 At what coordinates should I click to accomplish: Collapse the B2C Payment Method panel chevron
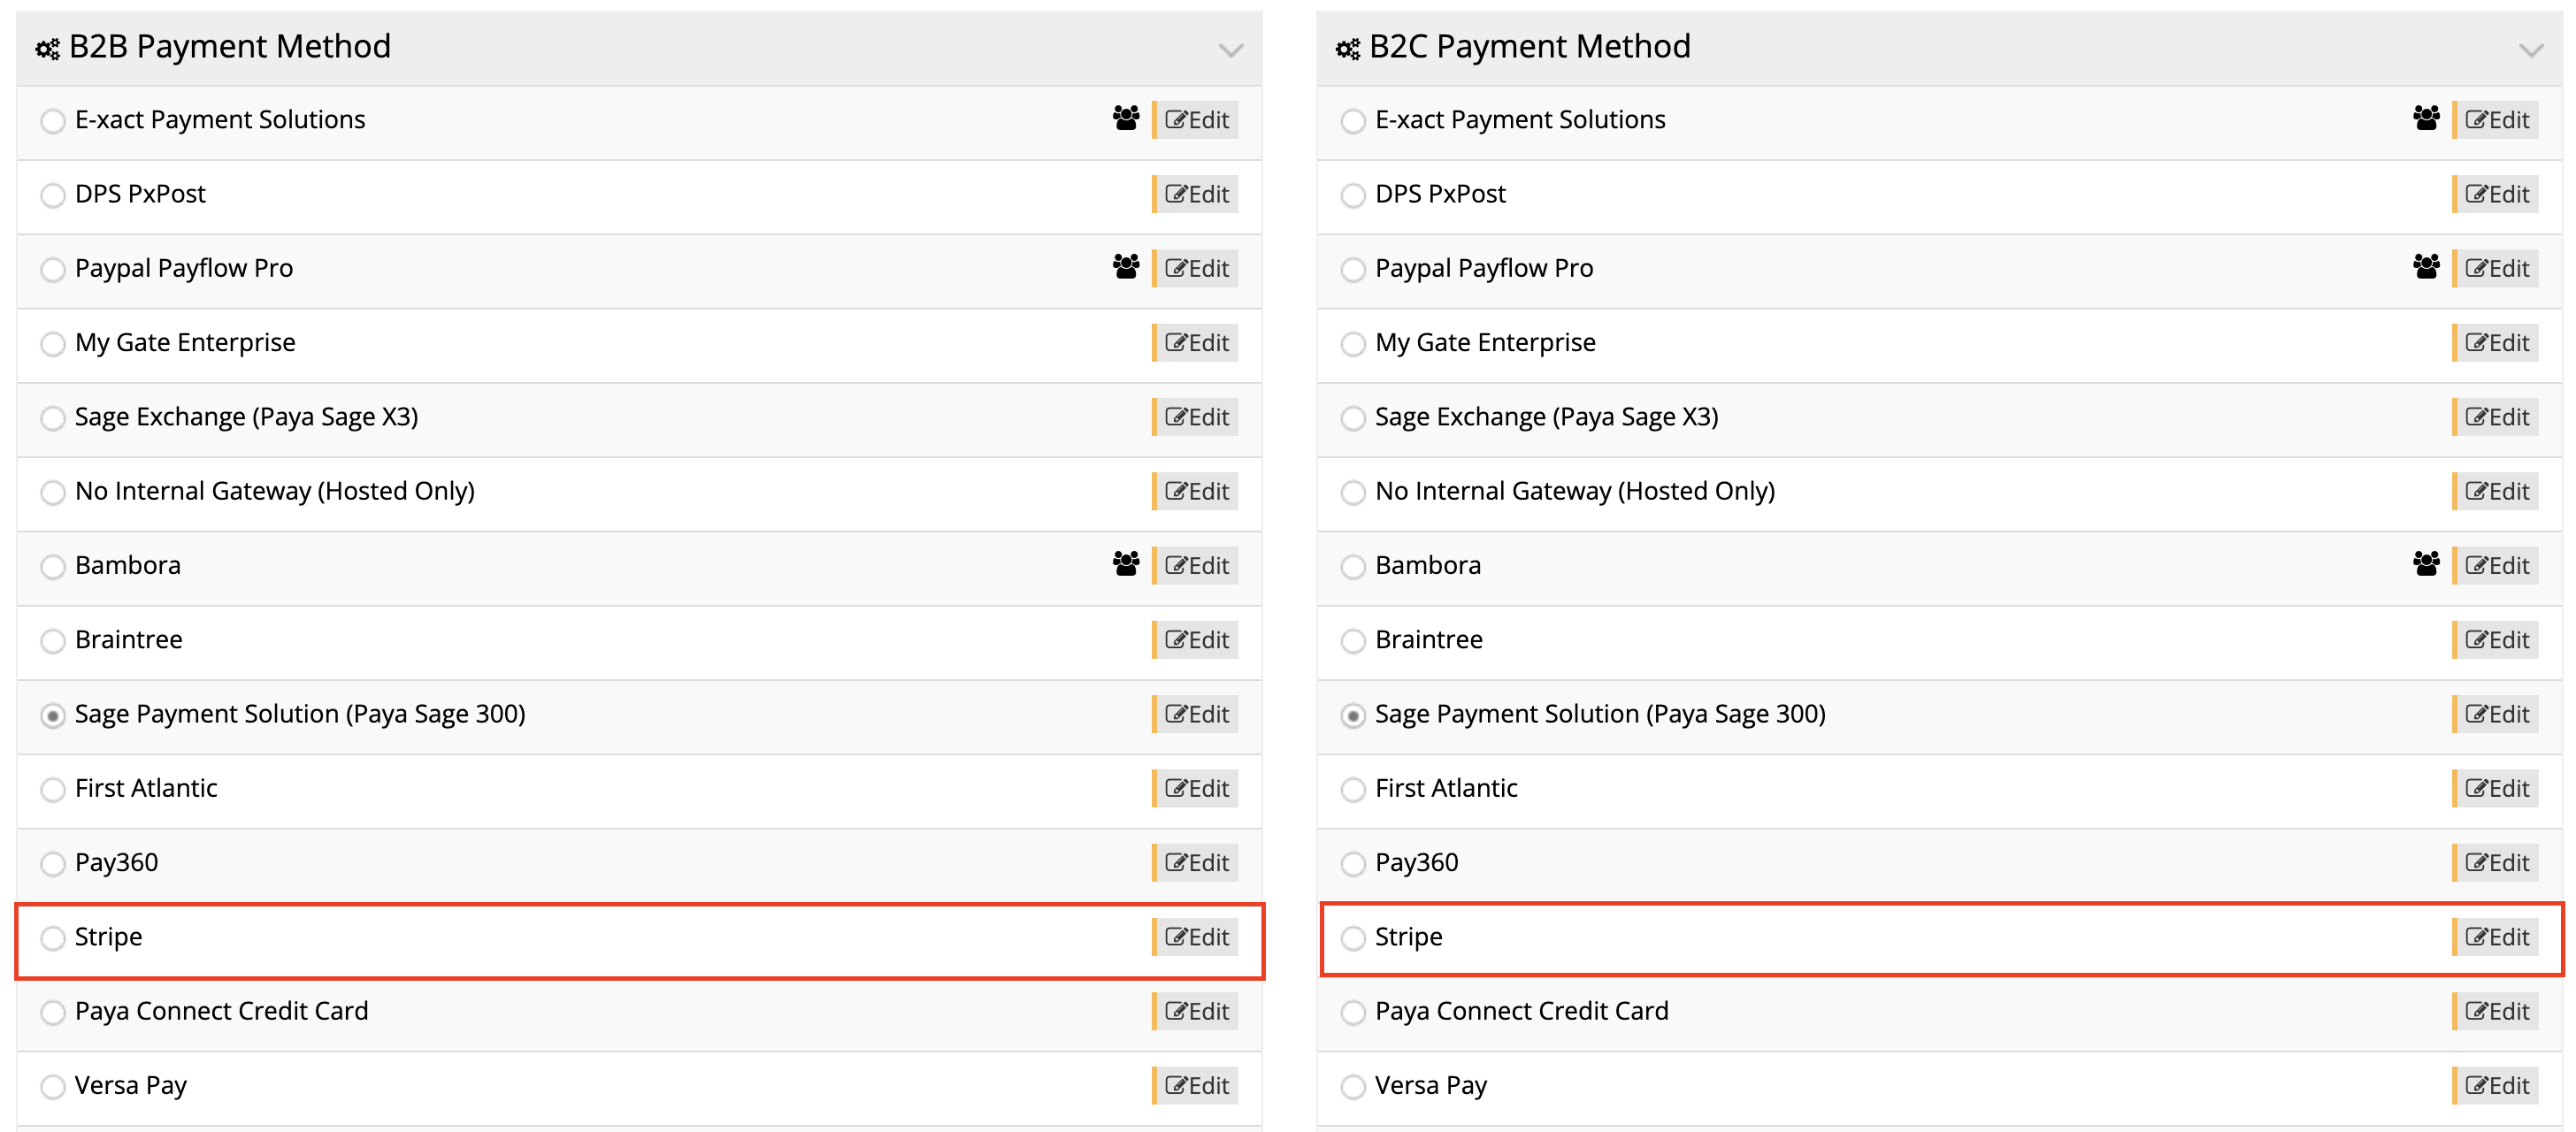pyautogui.click(x=2531, y=50)
